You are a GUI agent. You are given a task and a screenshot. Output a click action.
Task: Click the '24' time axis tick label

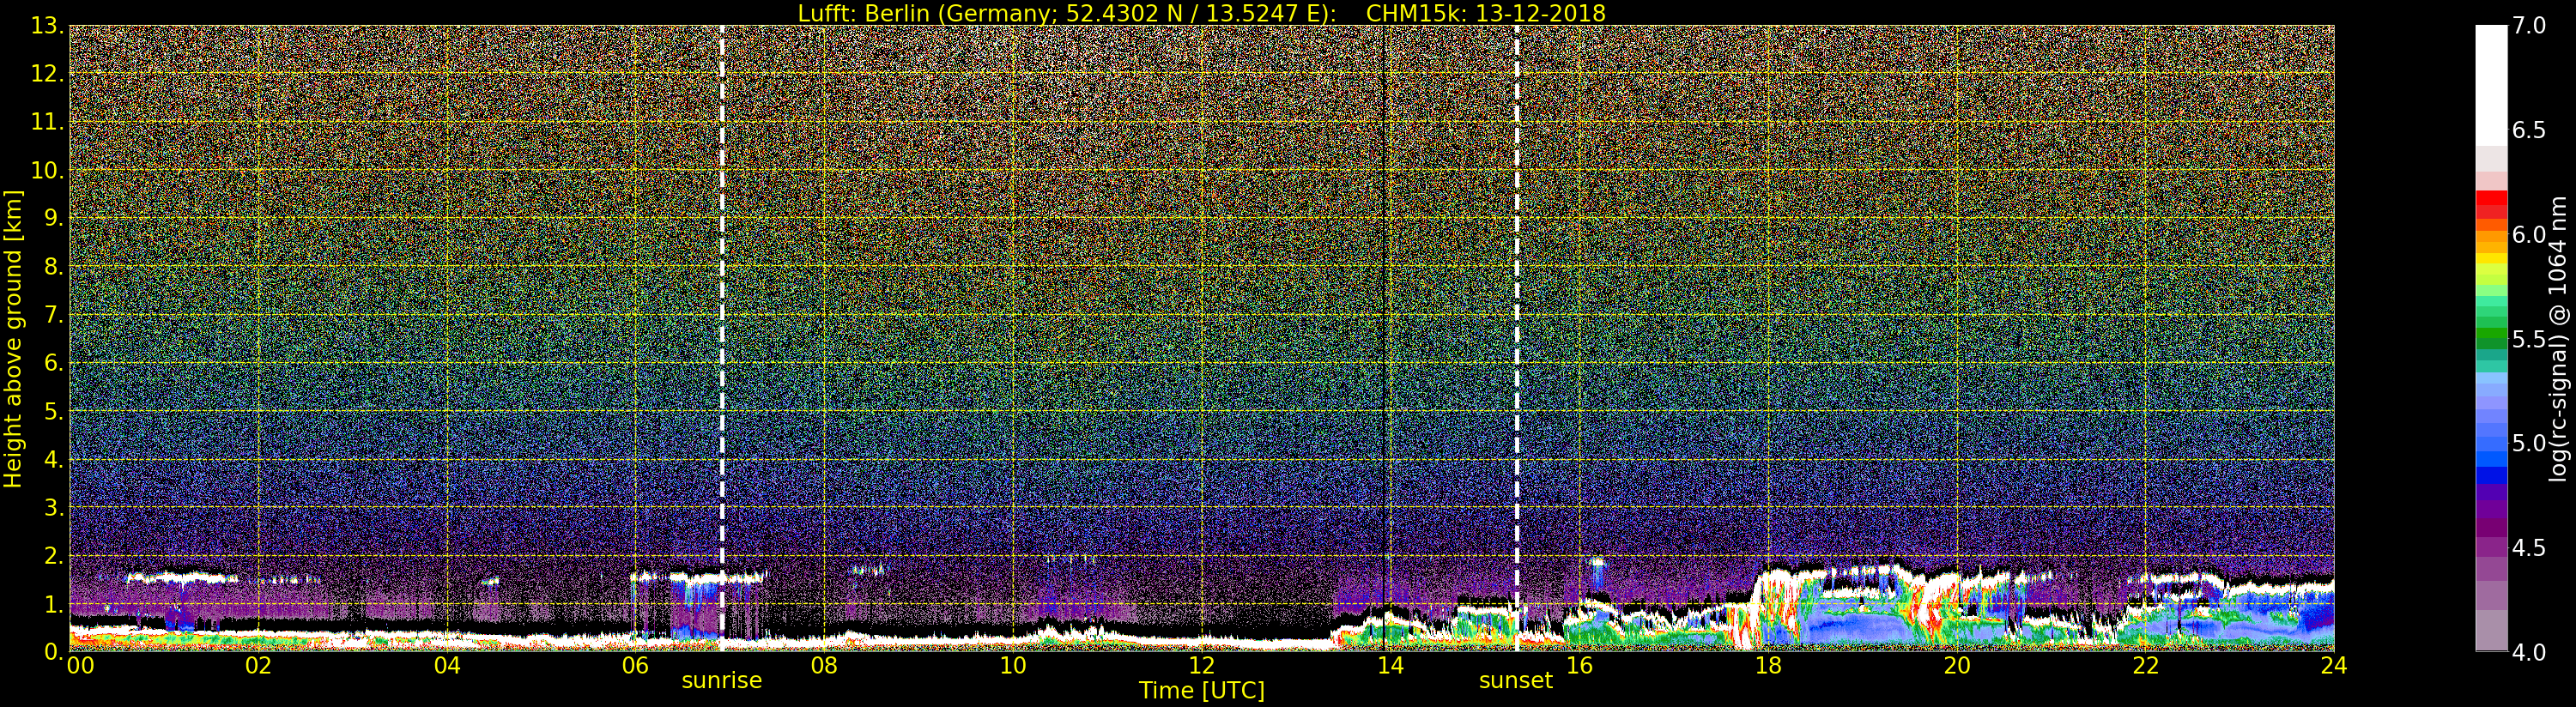click(2333, 665)
